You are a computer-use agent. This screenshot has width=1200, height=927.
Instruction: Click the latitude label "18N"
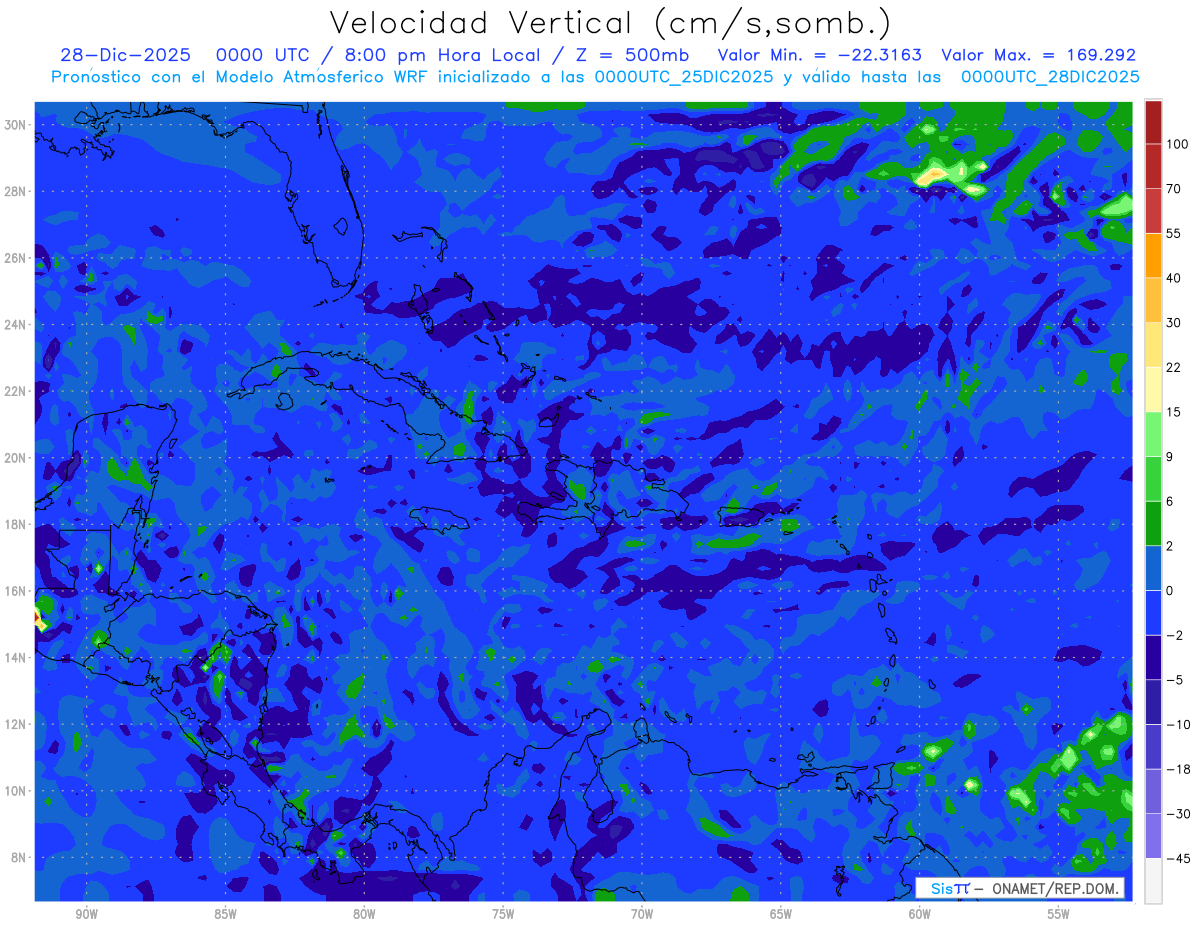coord(16,524)
